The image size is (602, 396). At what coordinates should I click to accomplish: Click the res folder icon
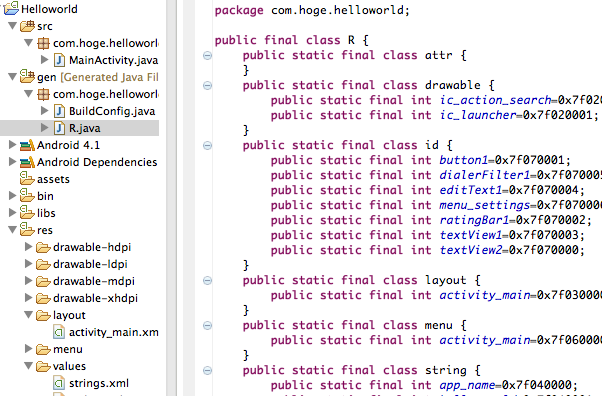tap(27, 229)
